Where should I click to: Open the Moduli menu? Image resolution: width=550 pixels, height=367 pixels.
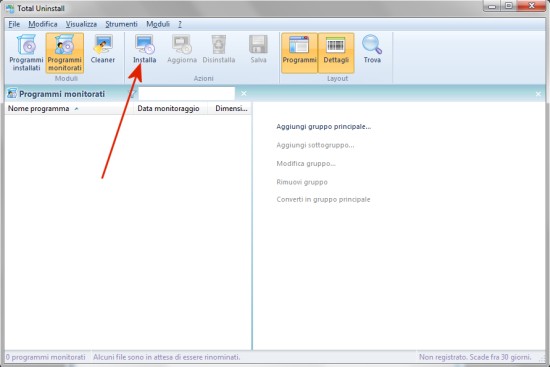pyautogui.click(x=158, y=24)
